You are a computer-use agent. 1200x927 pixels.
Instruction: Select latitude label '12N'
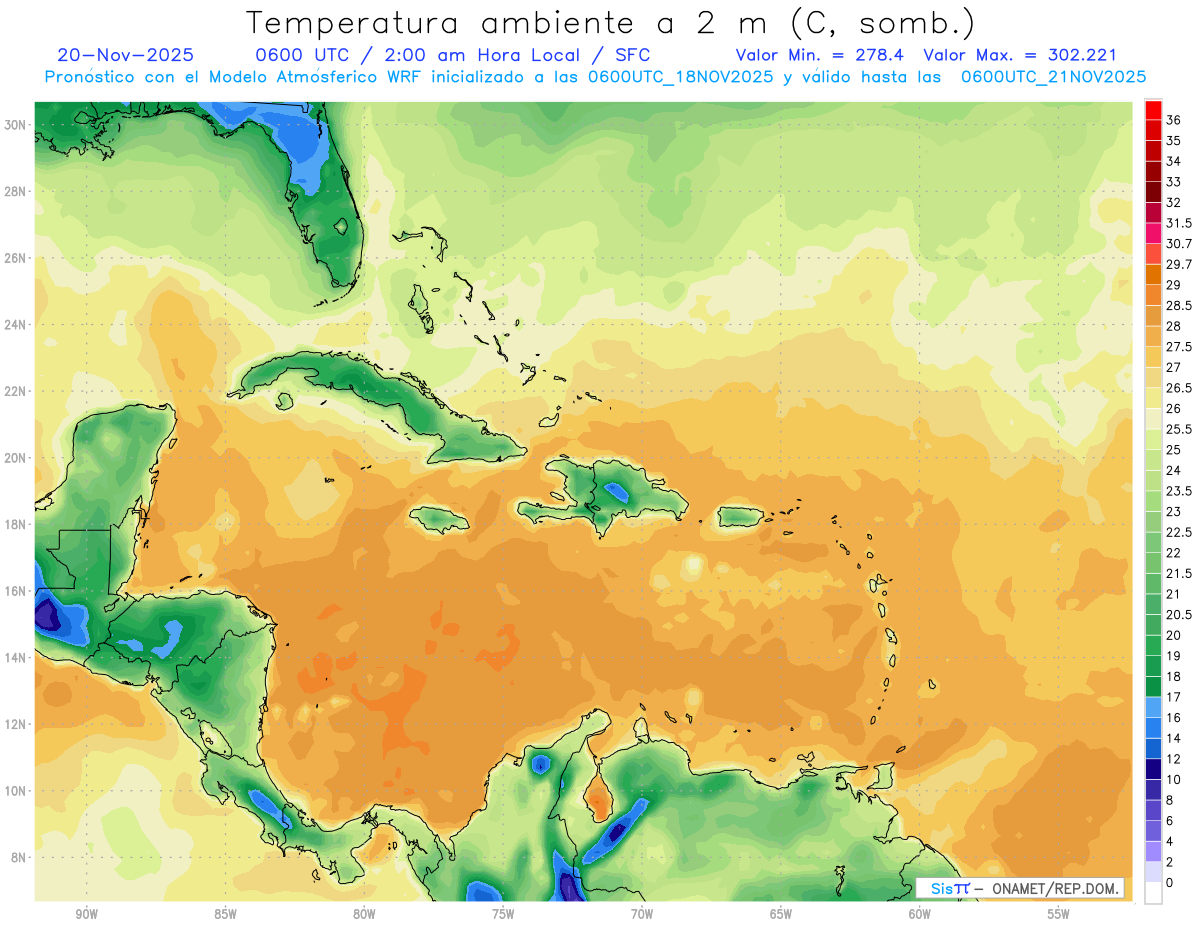[x=15, y=724]
